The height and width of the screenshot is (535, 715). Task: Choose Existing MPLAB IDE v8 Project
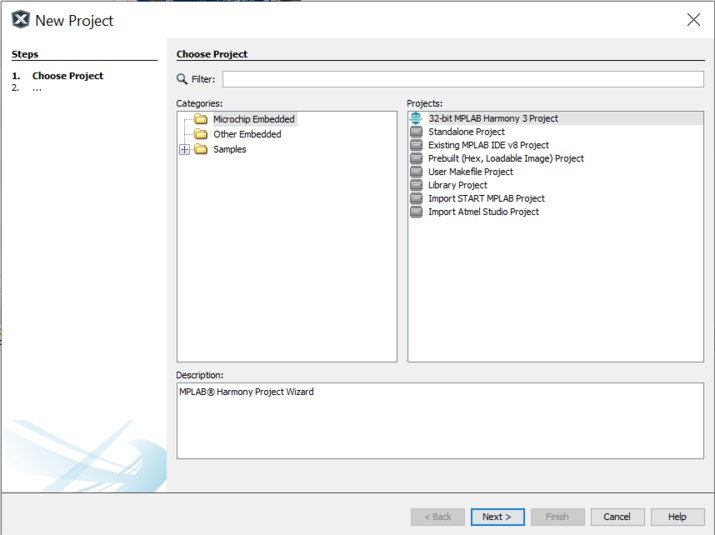pos(488,145)
